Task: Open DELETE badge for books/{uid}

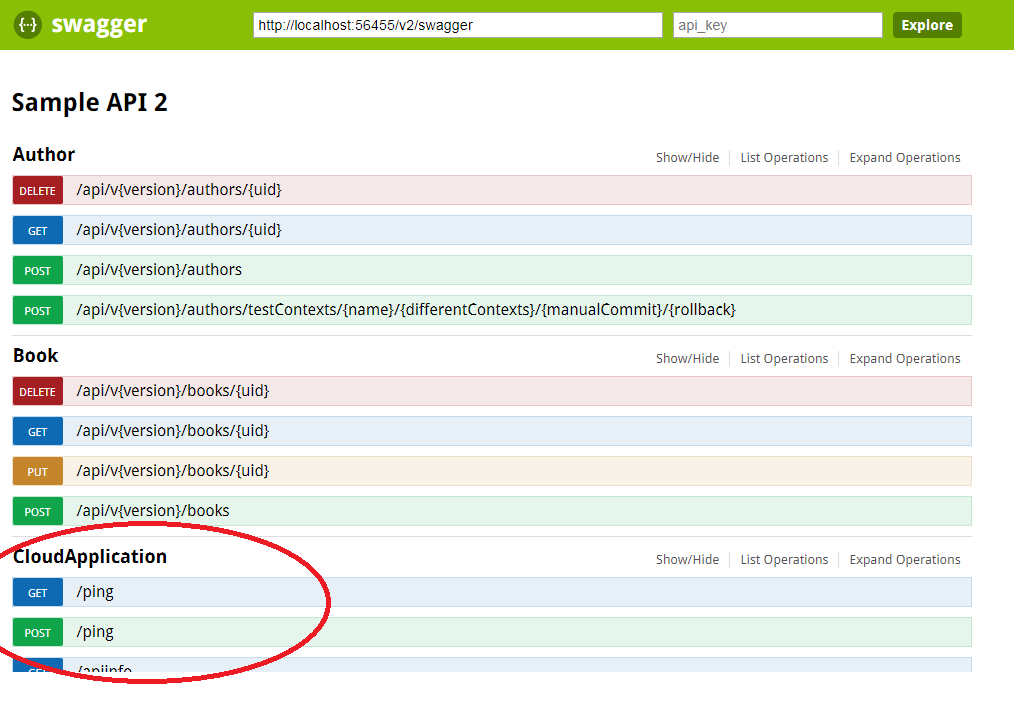Action: pos(38,392)
